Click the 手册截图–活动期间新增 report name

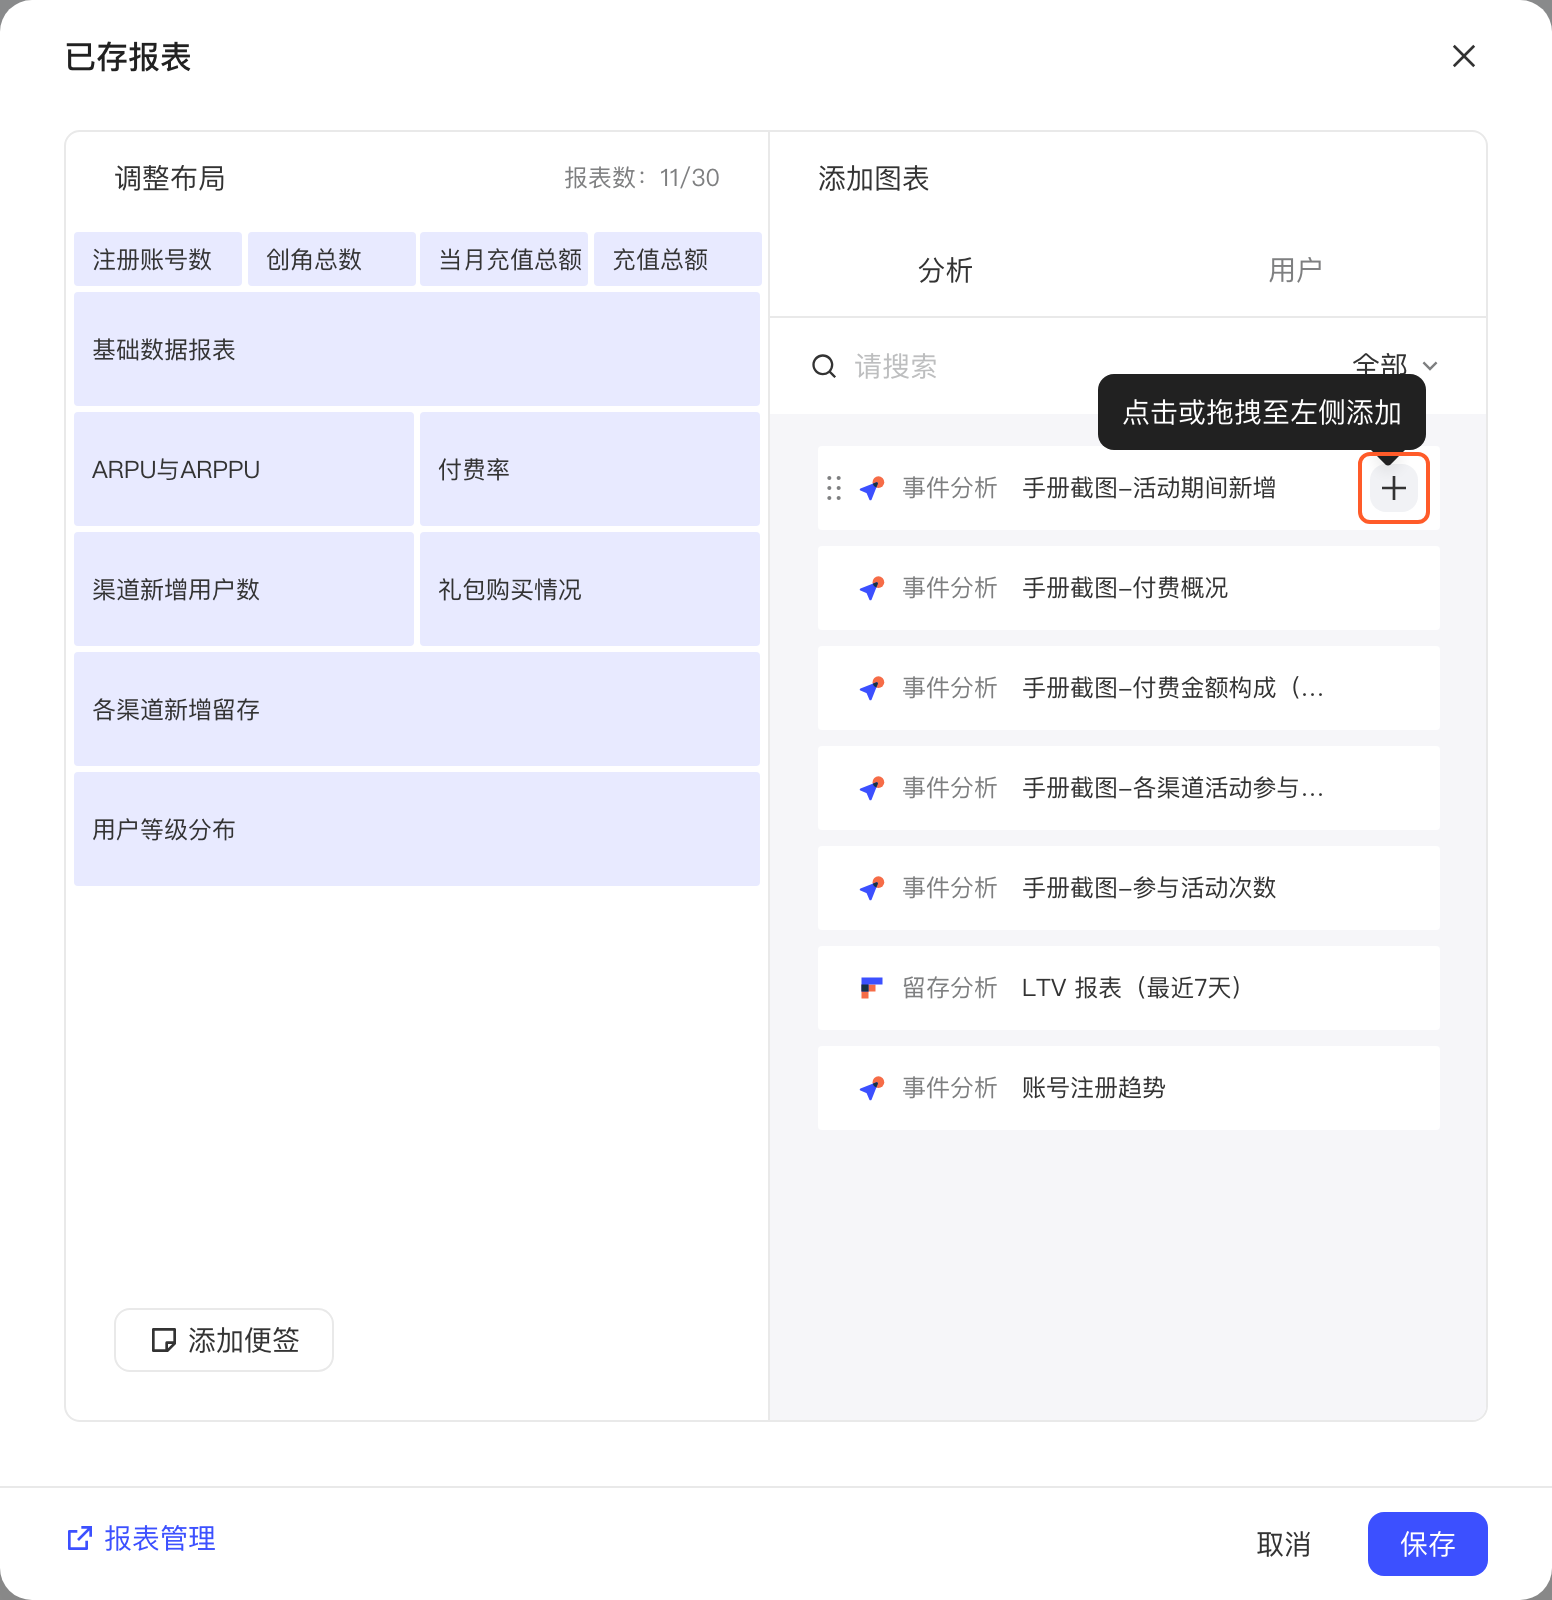pyautogui.click(x=1149, y=488)
